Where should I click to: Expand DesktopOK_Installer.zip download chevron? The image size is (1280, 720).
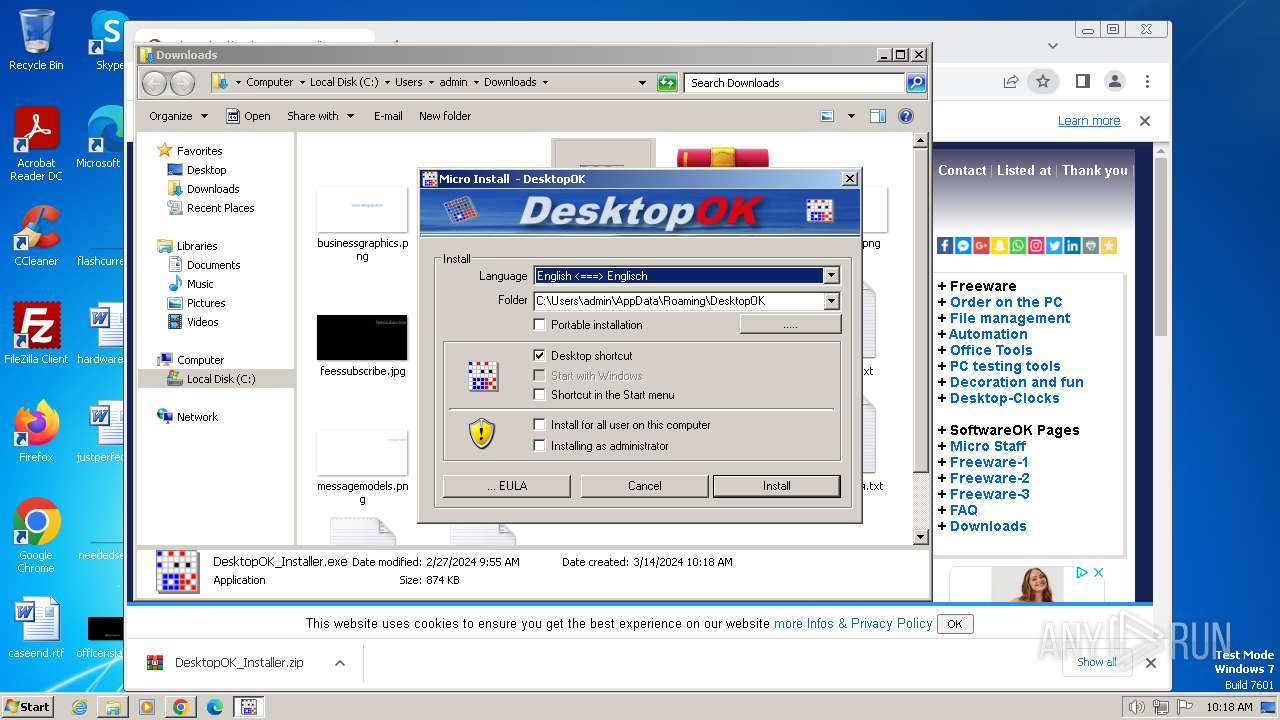(340, 663)
